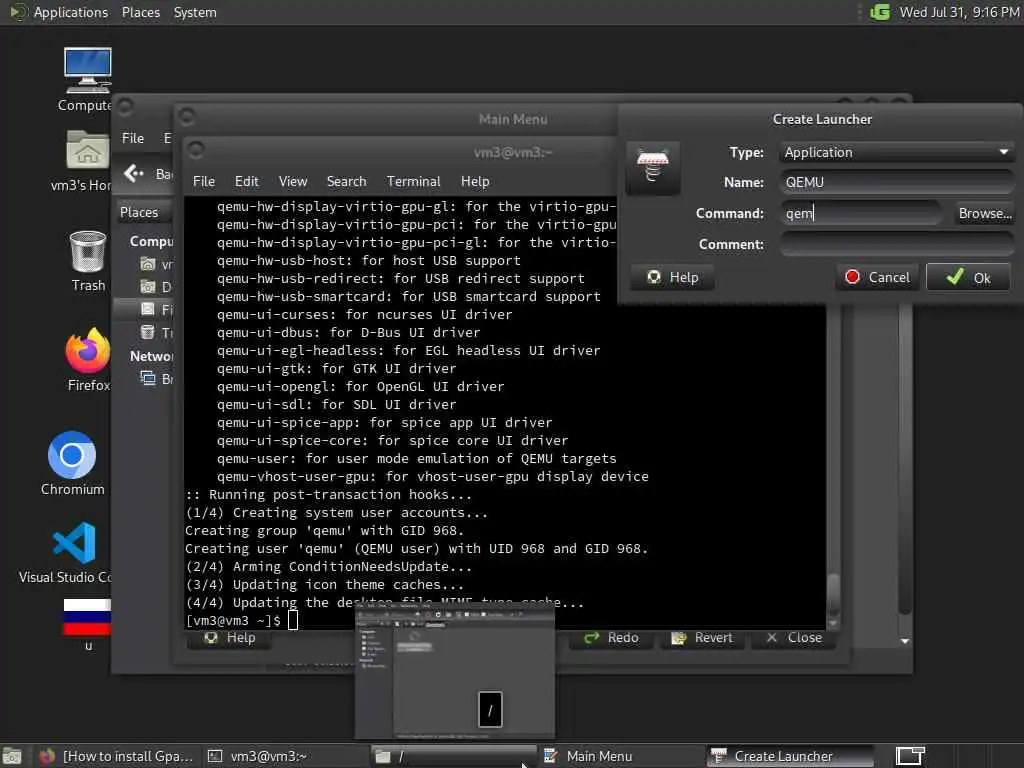Click the Main Menu window titlebar menu button

click(187, 117)
